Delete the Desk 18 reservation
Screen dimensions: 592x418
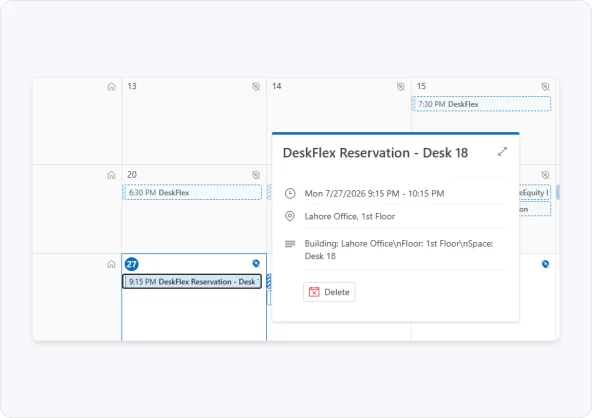pos(329,292)
